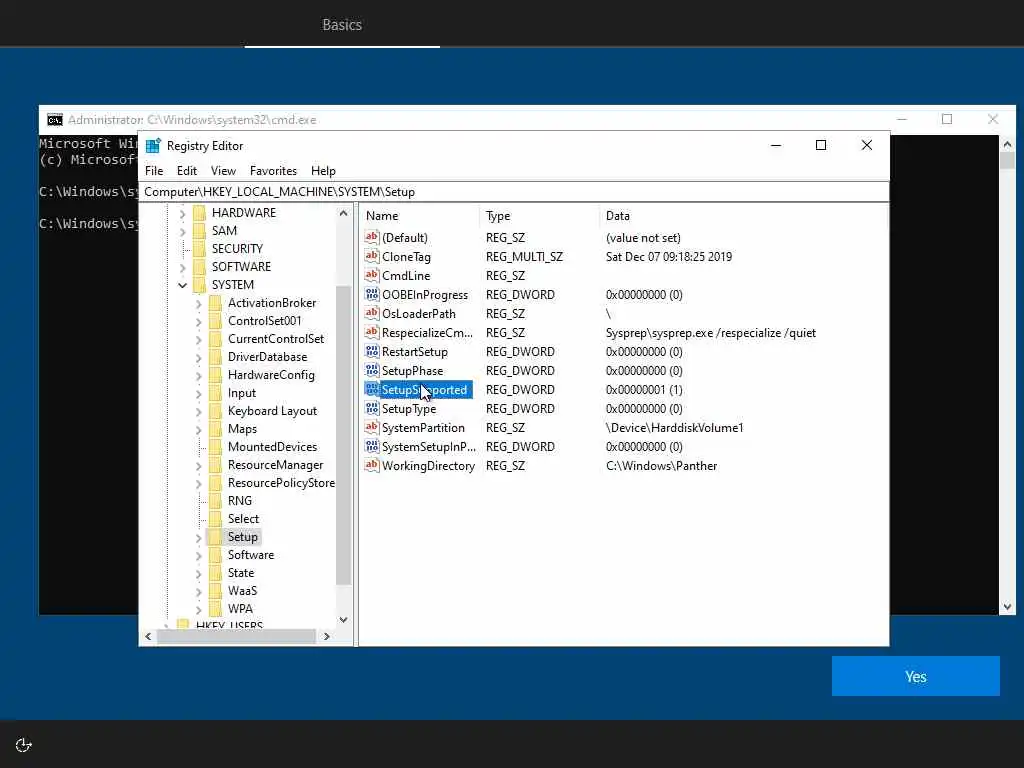Click the SystemSetupInP... DWORD icon
Image resolution: width=1024 pixels, height=768 pixels.
tap(372, 447)
